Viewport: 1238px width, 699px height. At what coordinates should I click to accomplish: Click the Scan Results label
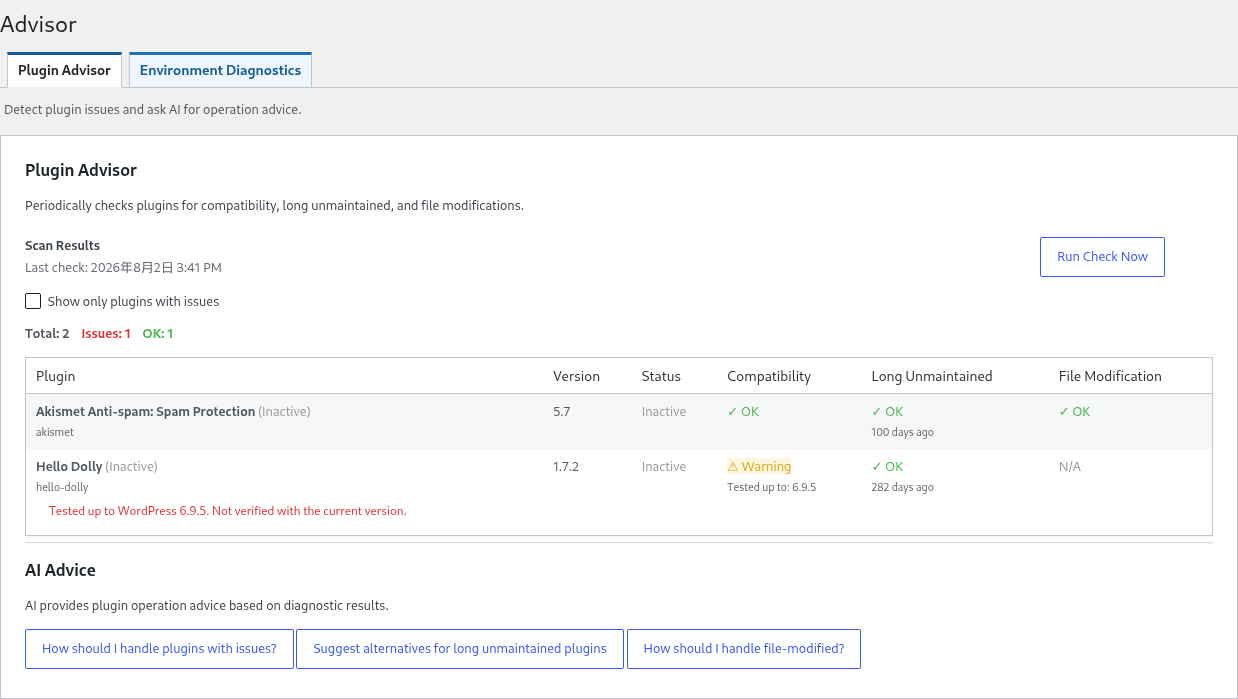62,246
